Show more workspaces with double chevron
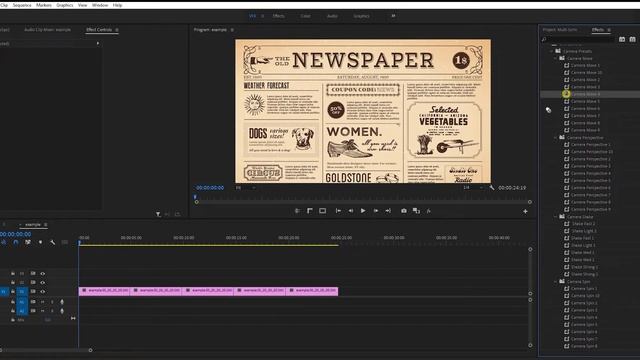The height and width of the screenshot is (360, 640). [393, 16]
